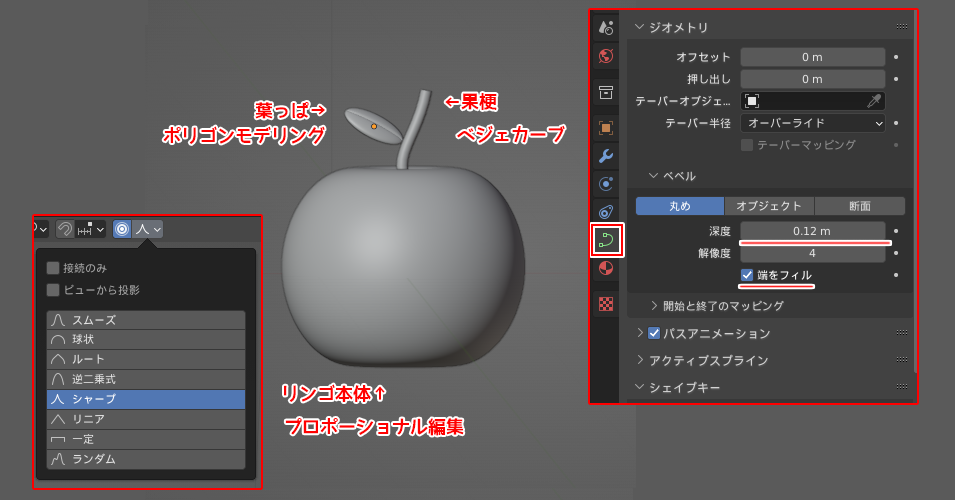
Task: Open the Material properties tab icon
Action: point(605,268)
